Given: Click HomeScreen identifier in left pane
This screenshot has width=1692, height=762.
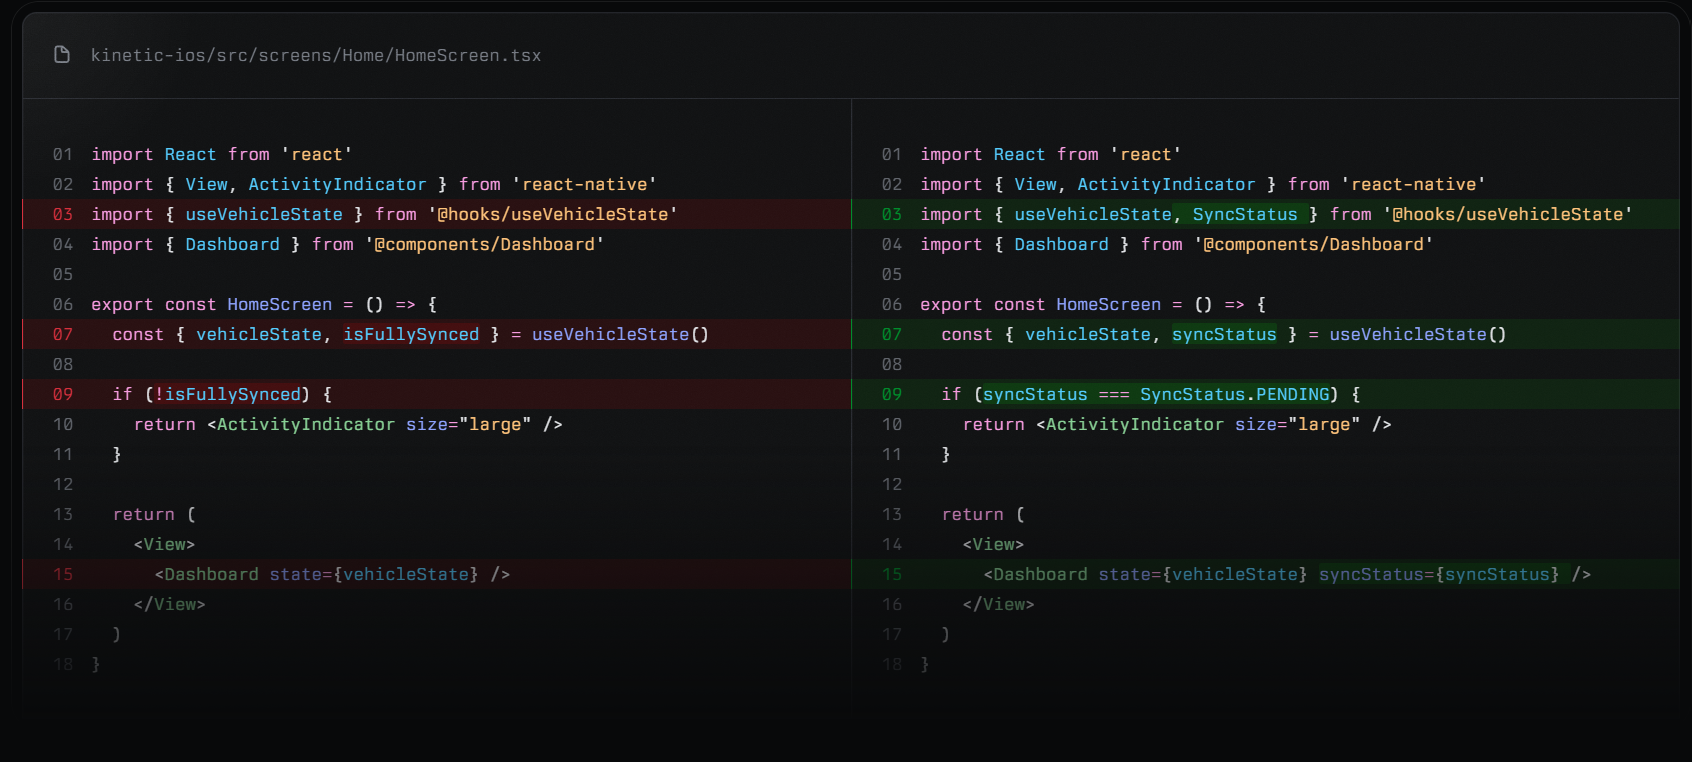Looking at the screenshot, I should [280, 304].
